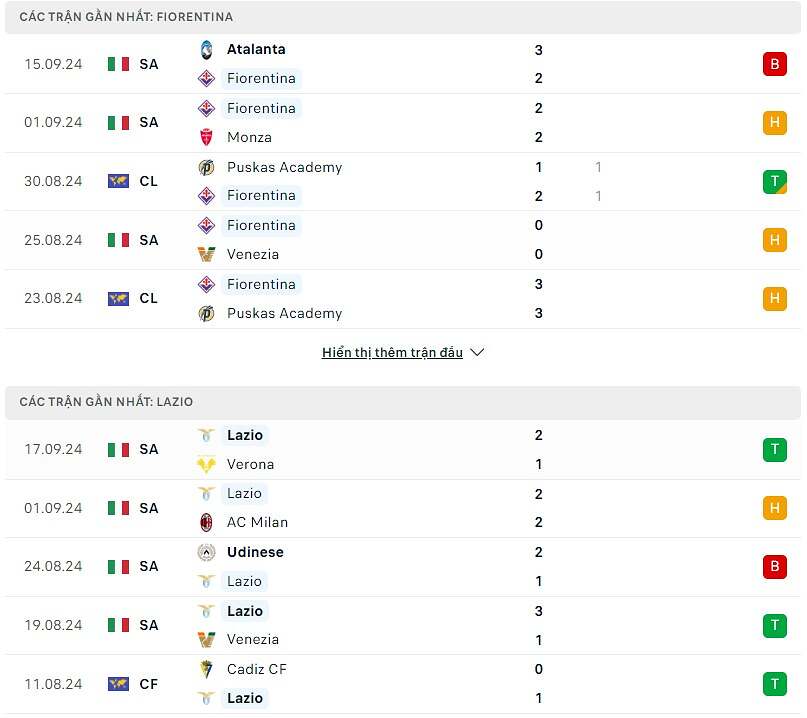Screen dimensions: 807x718
Task: Click the red B badge for Atalanta match
Action: point(774,64)
